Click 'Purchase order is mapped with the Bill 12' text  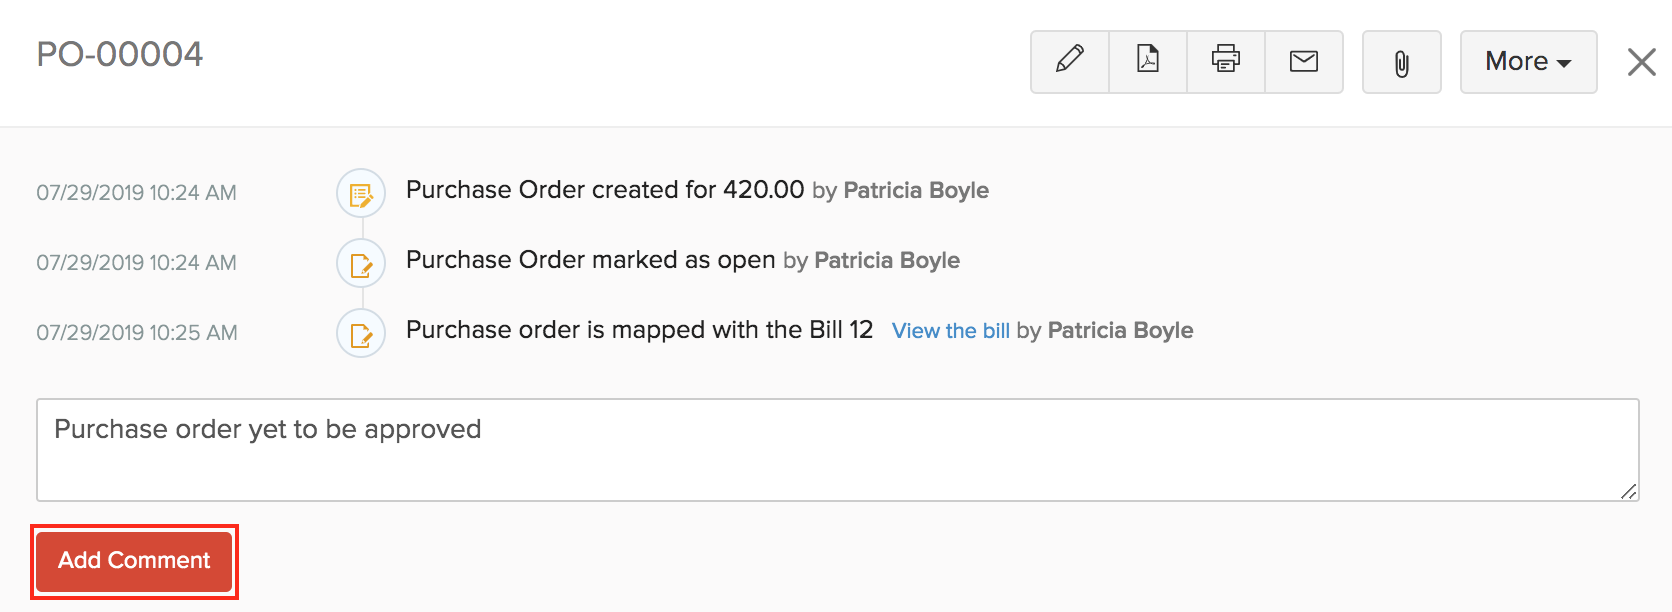point(639,330)
